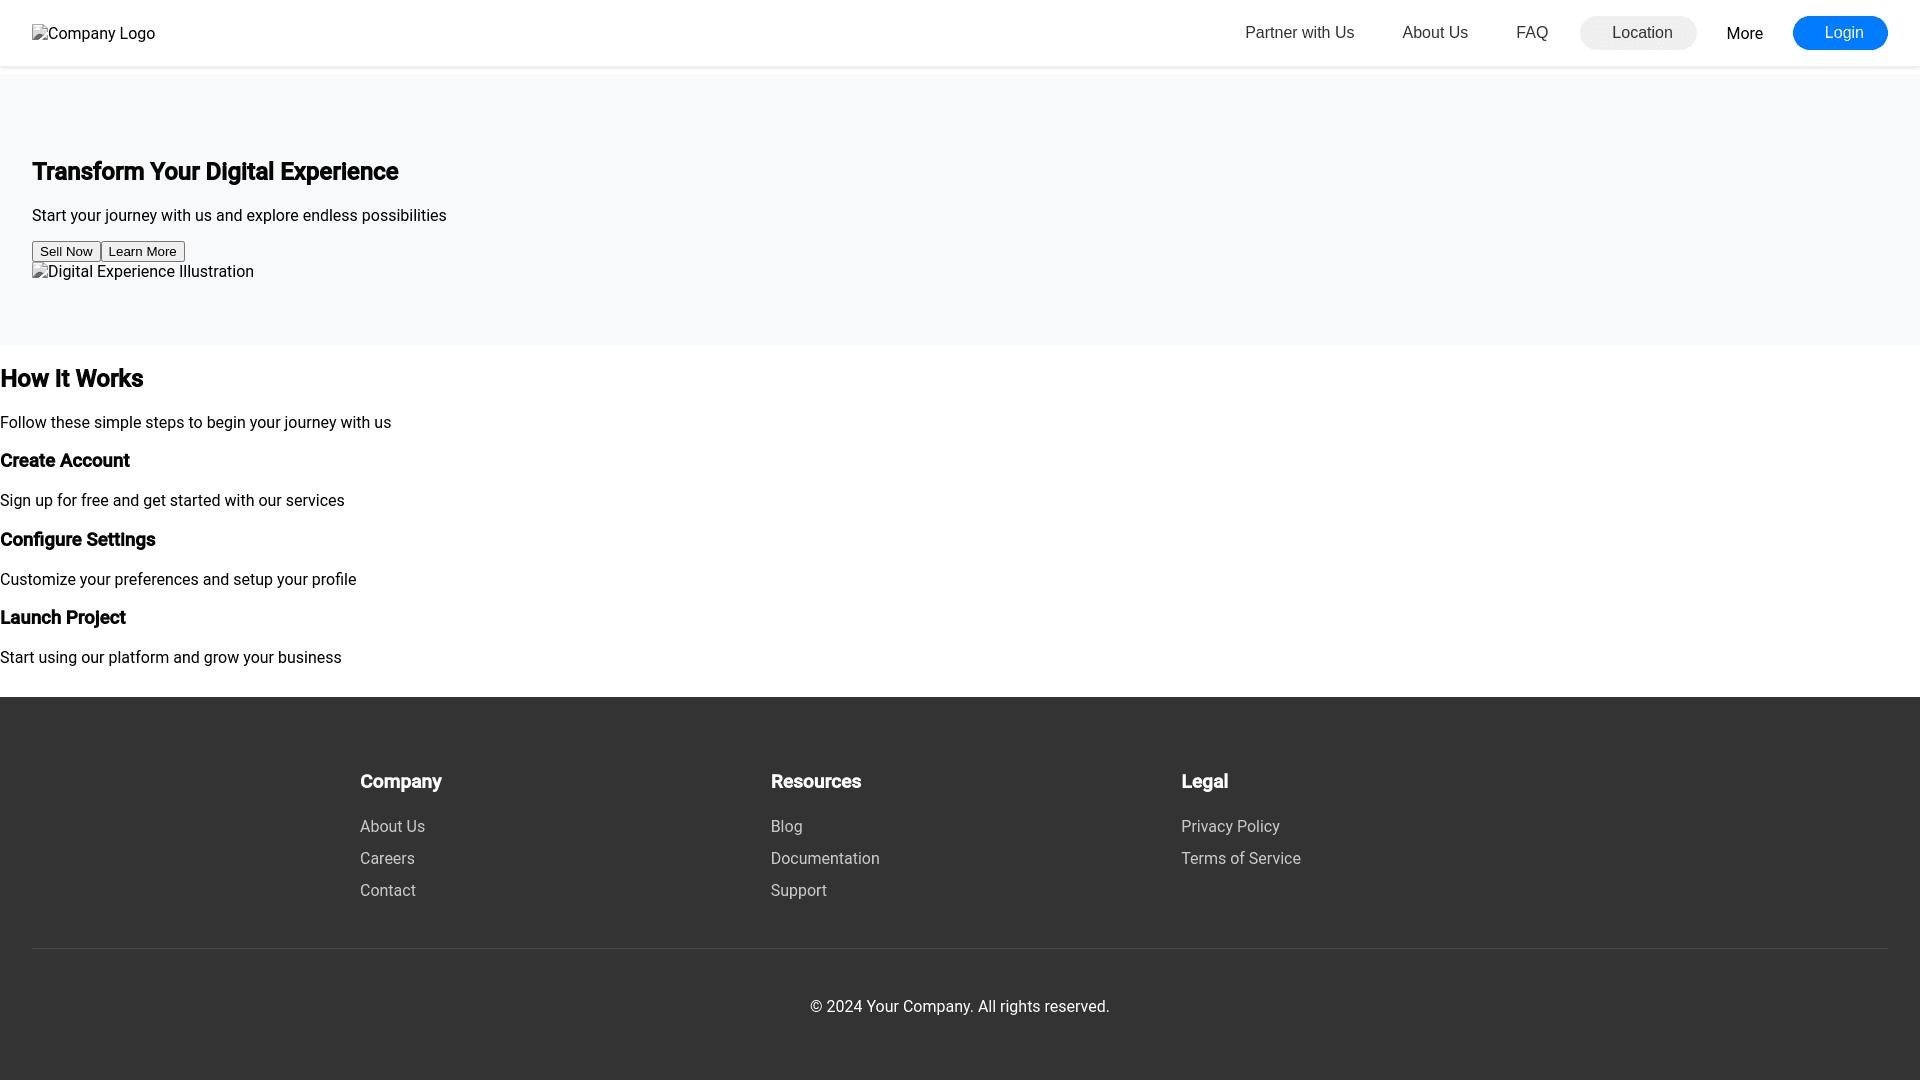Click the Launch Project step heading
Image resolution: width=1920 pixels, height=1080 pixels.
coord(63,618)
